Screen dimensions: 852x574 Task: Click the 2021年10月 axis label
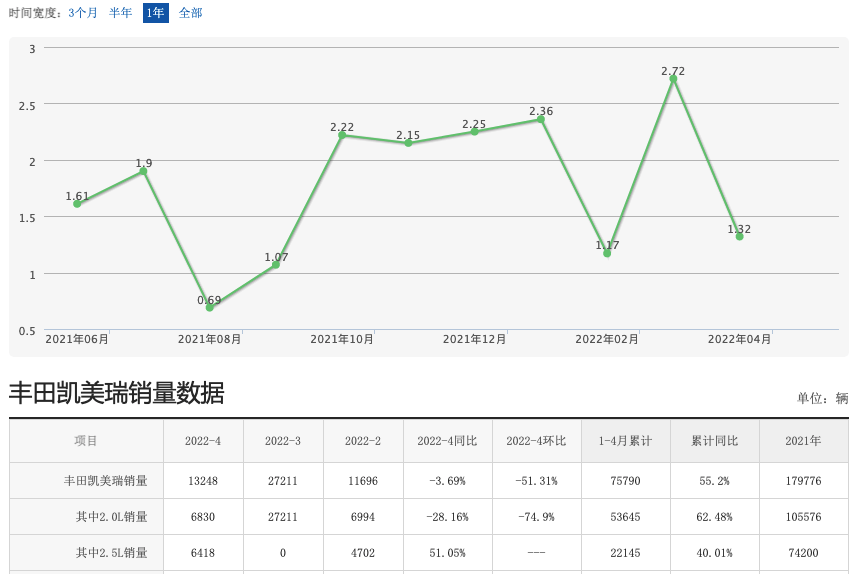click(x=342, y=339)
